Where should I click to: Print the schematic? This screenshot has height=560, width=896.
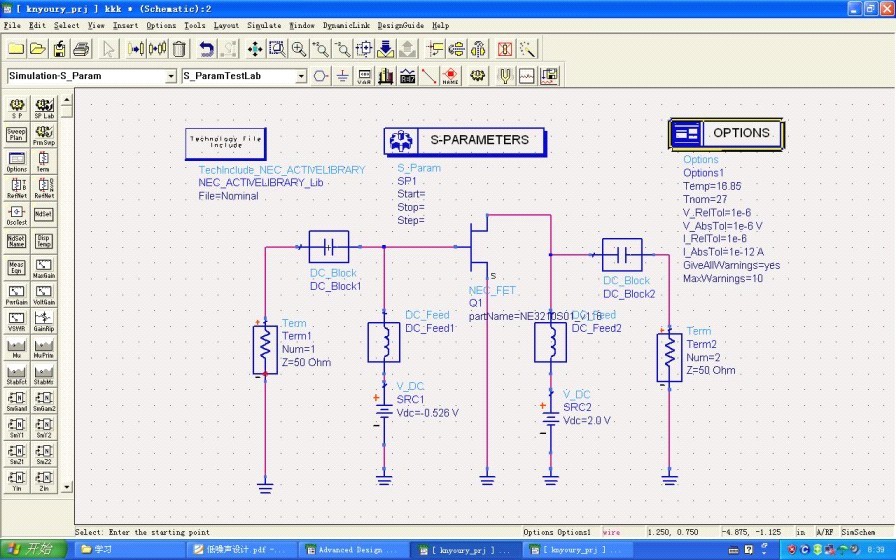click(x=81, y=49)
